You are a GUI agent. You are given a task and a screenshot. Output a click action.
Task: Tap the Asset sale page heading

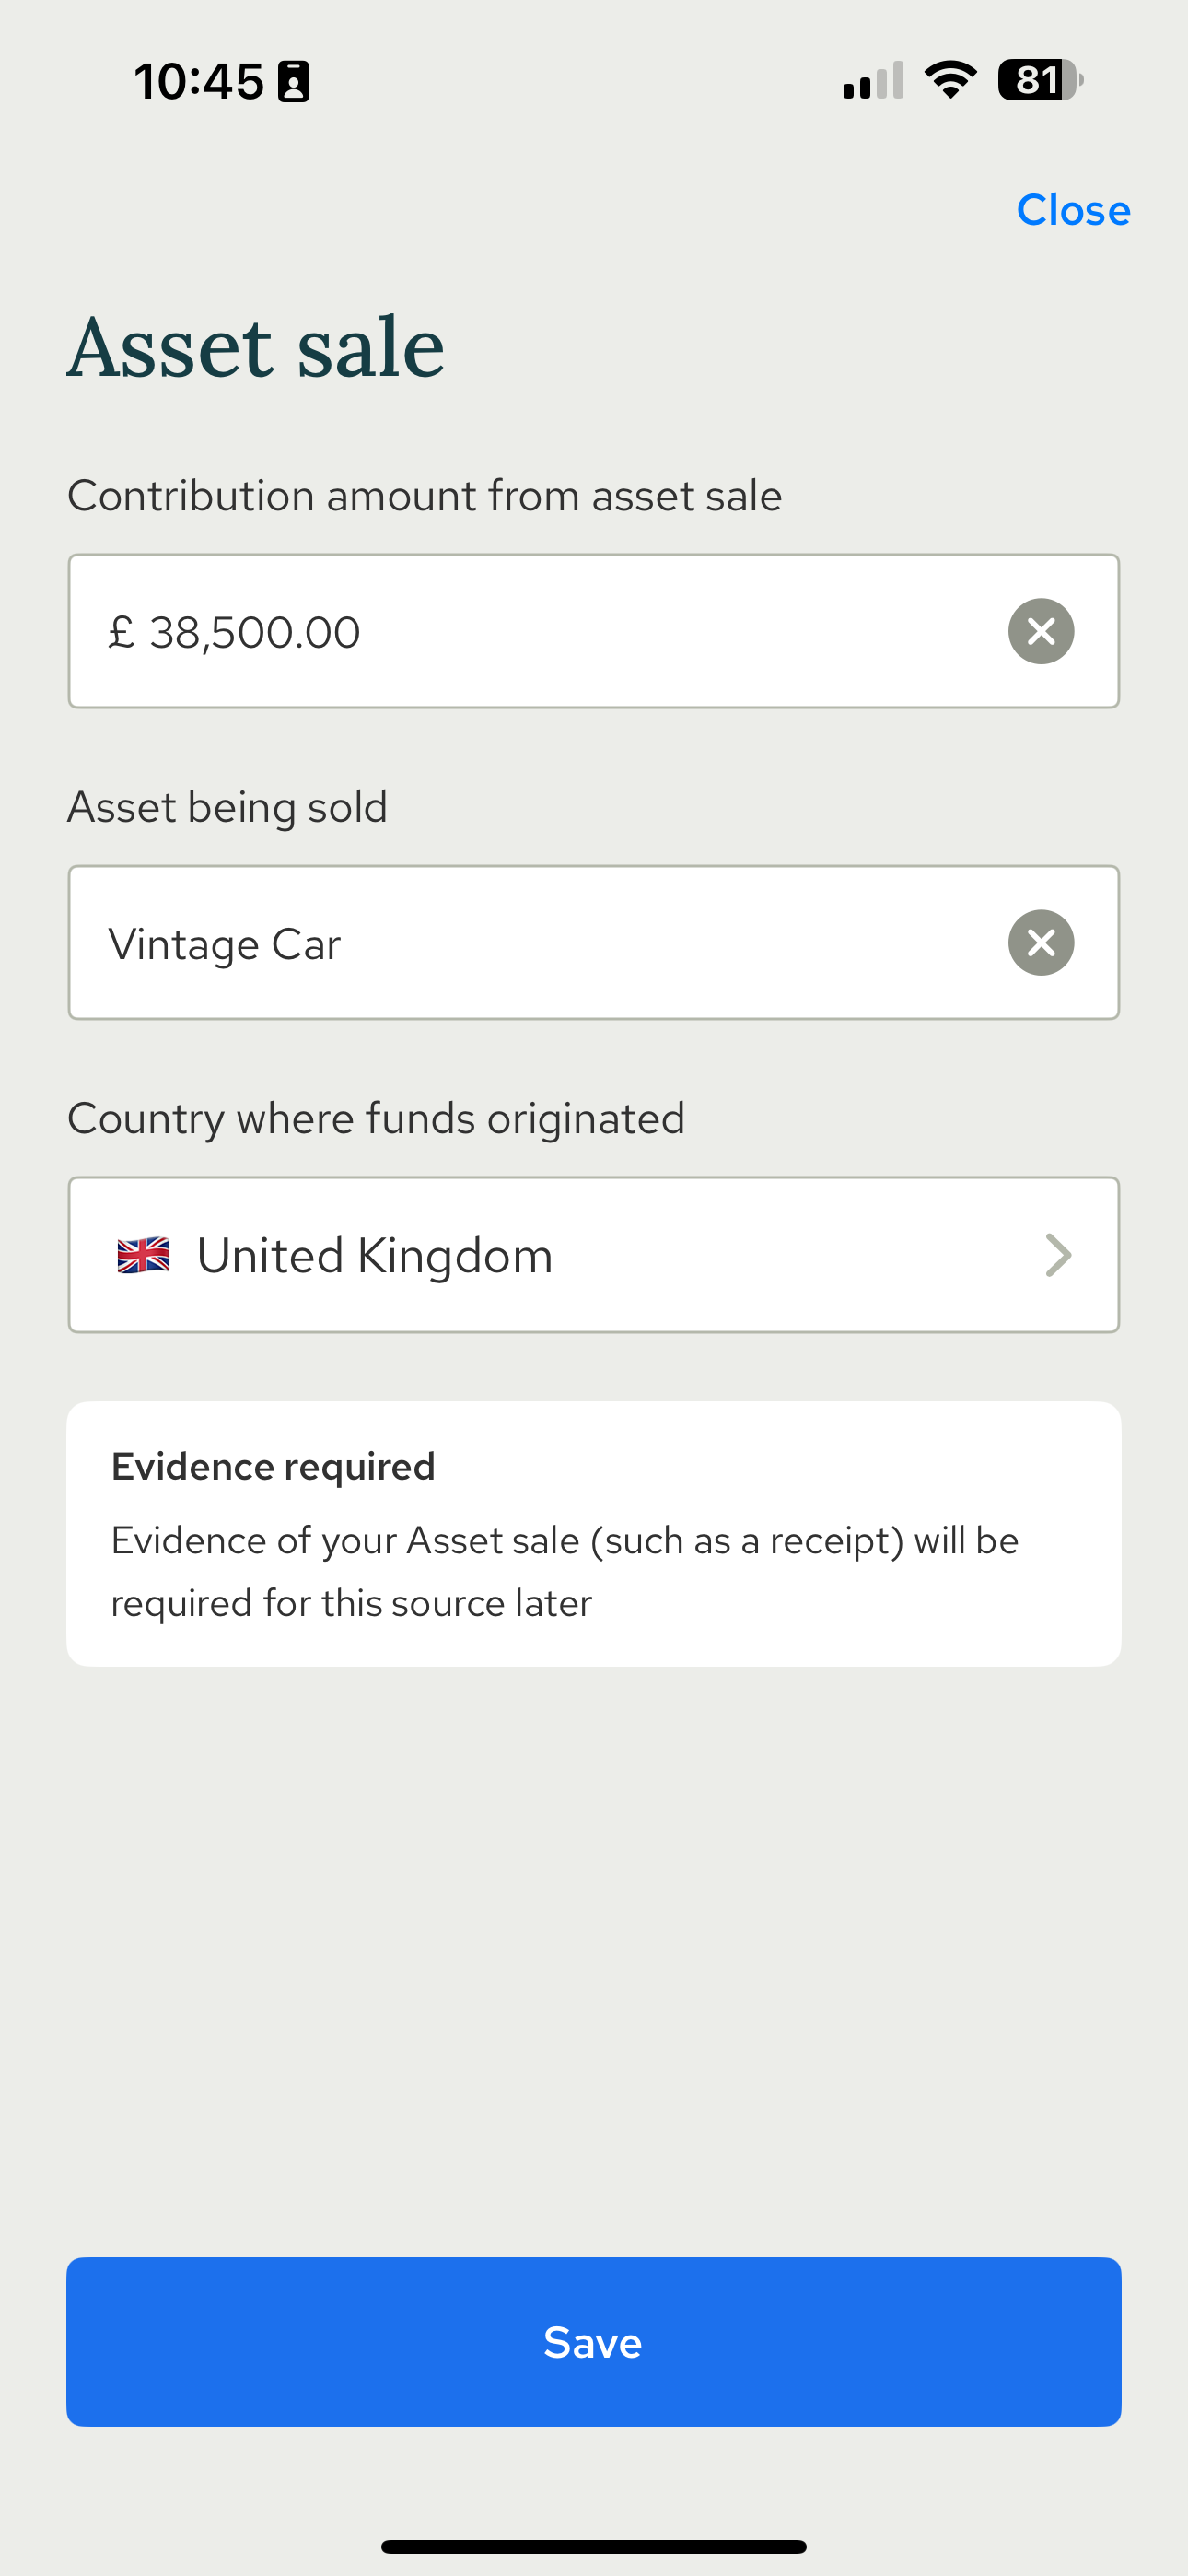[256, 346]
